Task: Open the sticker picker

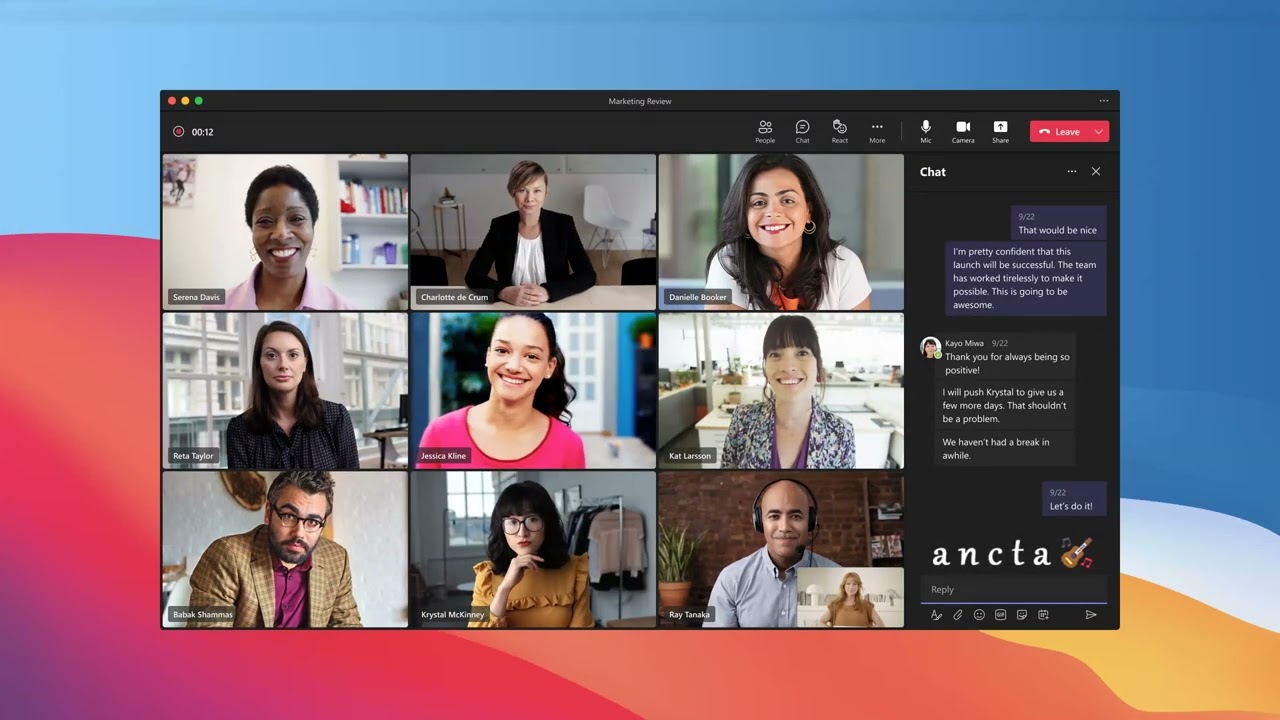Action: pos(1022,615)
